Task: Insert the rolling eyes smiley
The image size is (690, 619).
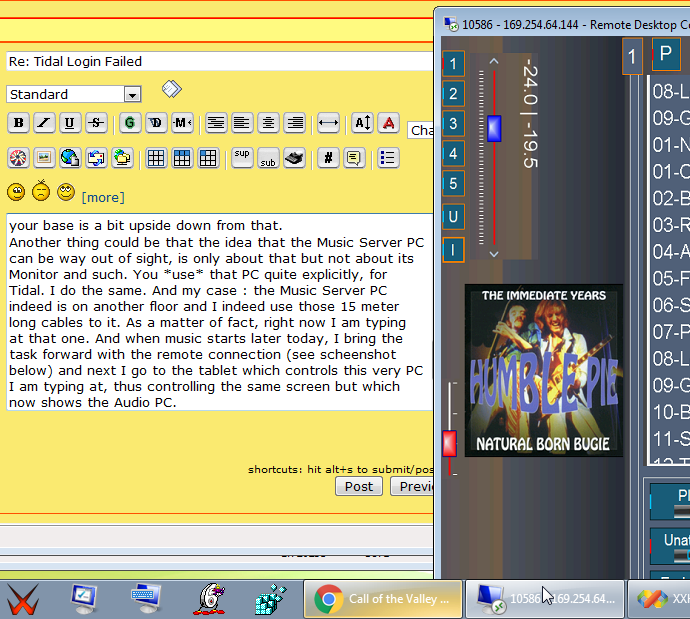Action: (66, 192)
